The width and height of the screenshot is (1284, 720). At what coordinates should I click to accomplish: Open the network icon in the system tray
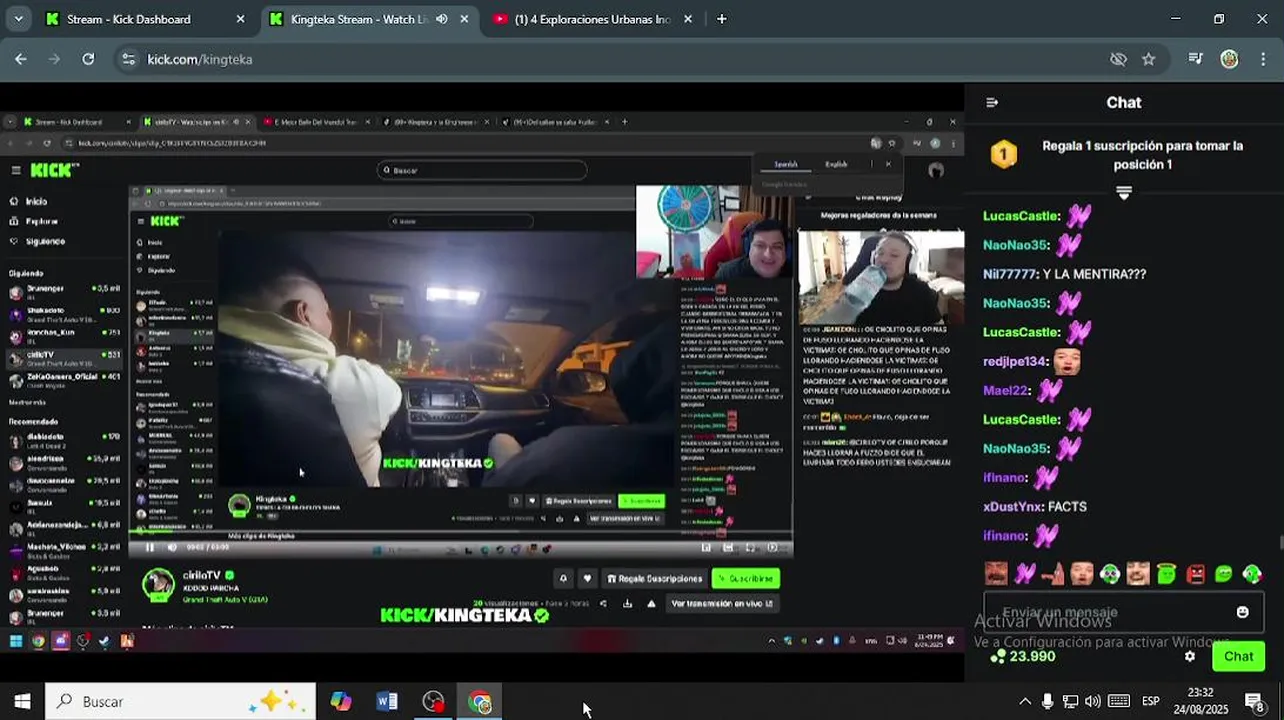(x=1070, y=702)
